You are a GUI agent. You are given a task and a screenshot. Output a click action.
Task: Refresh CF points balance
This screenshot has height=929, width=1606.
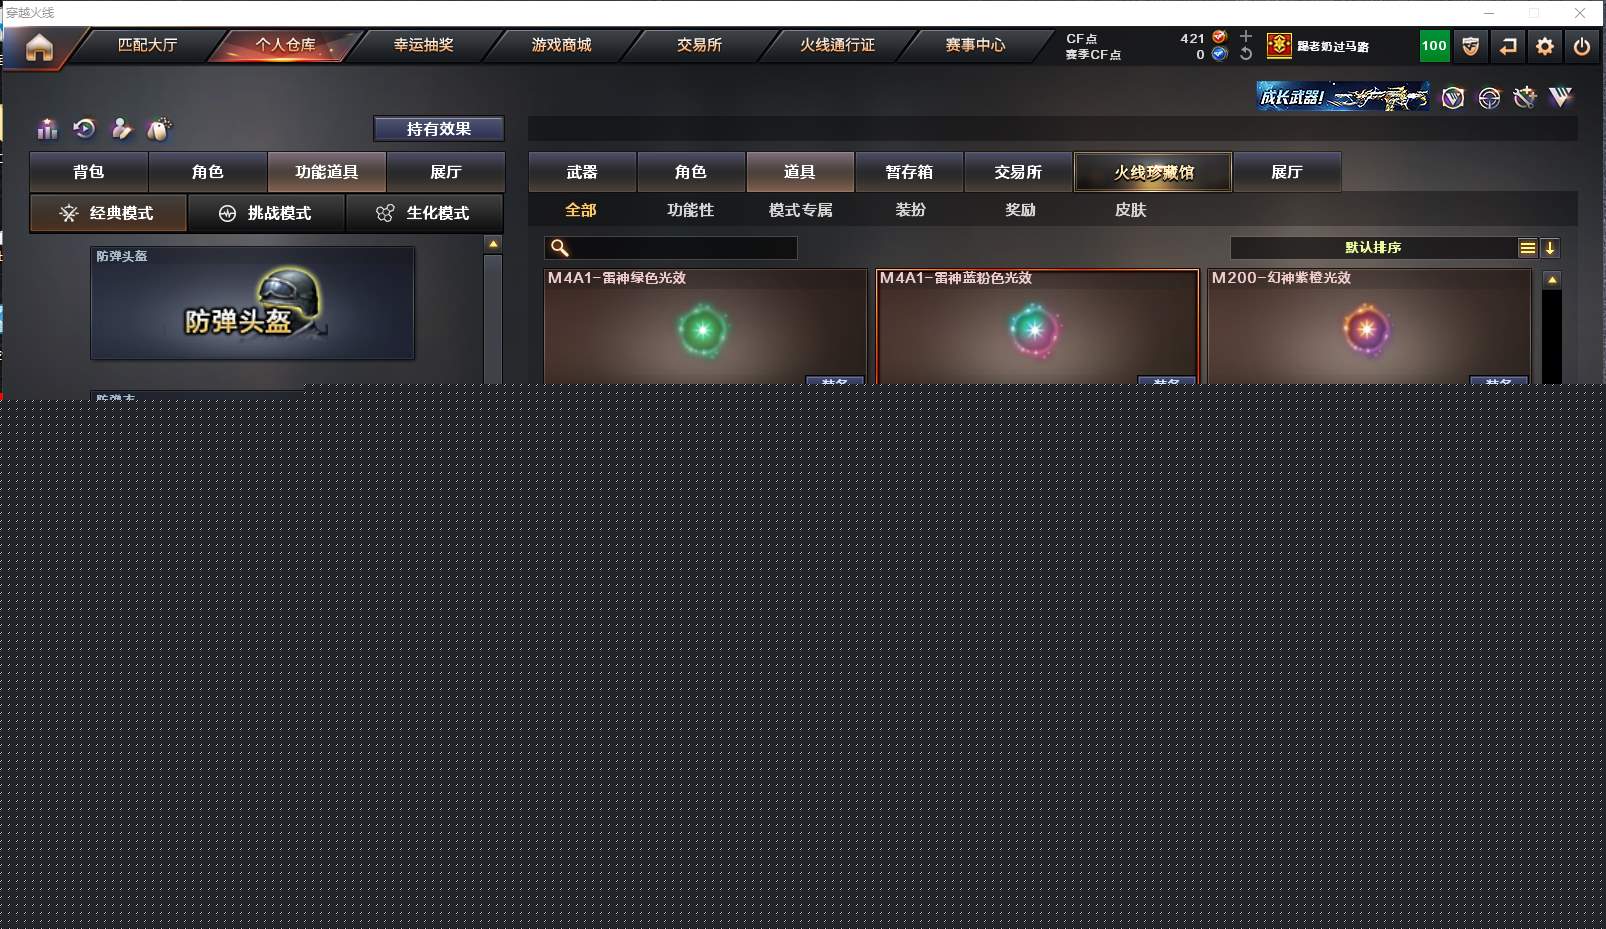coord(1246,54)
